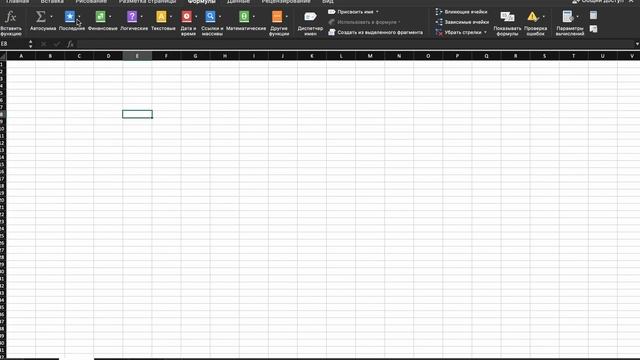Click the select-all corner triangle
The width and height of the screenshot is (640, 360).
click(x=3, y=56)
